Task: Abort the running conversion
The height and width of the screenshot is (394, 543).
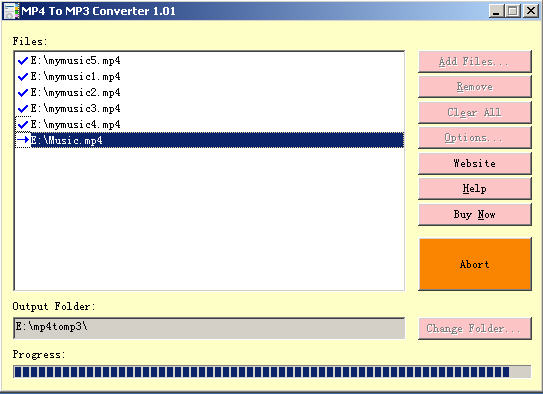Action: tap(475, 264)
